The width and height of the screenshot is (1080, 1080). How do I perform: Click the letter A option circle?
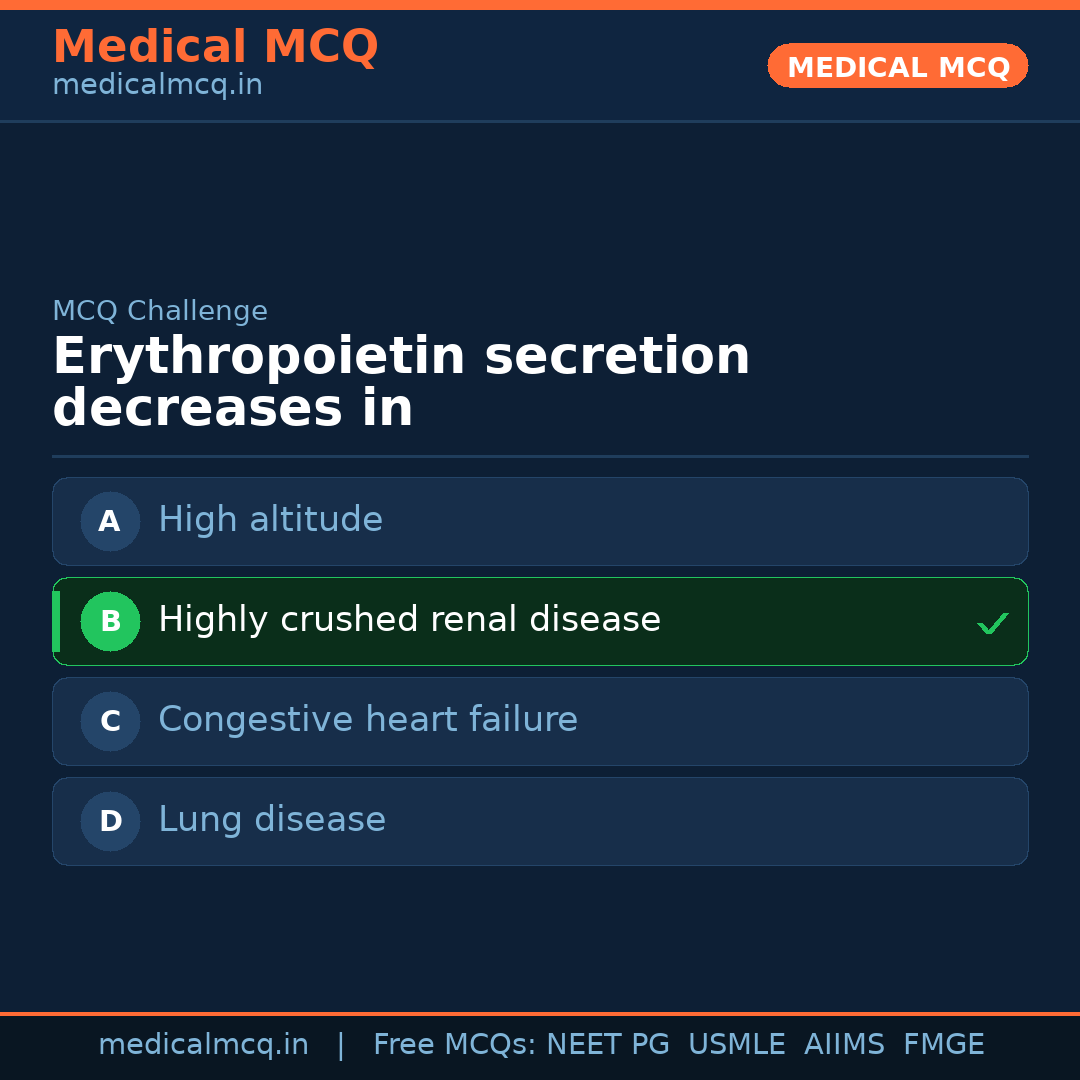pos(110,521)
